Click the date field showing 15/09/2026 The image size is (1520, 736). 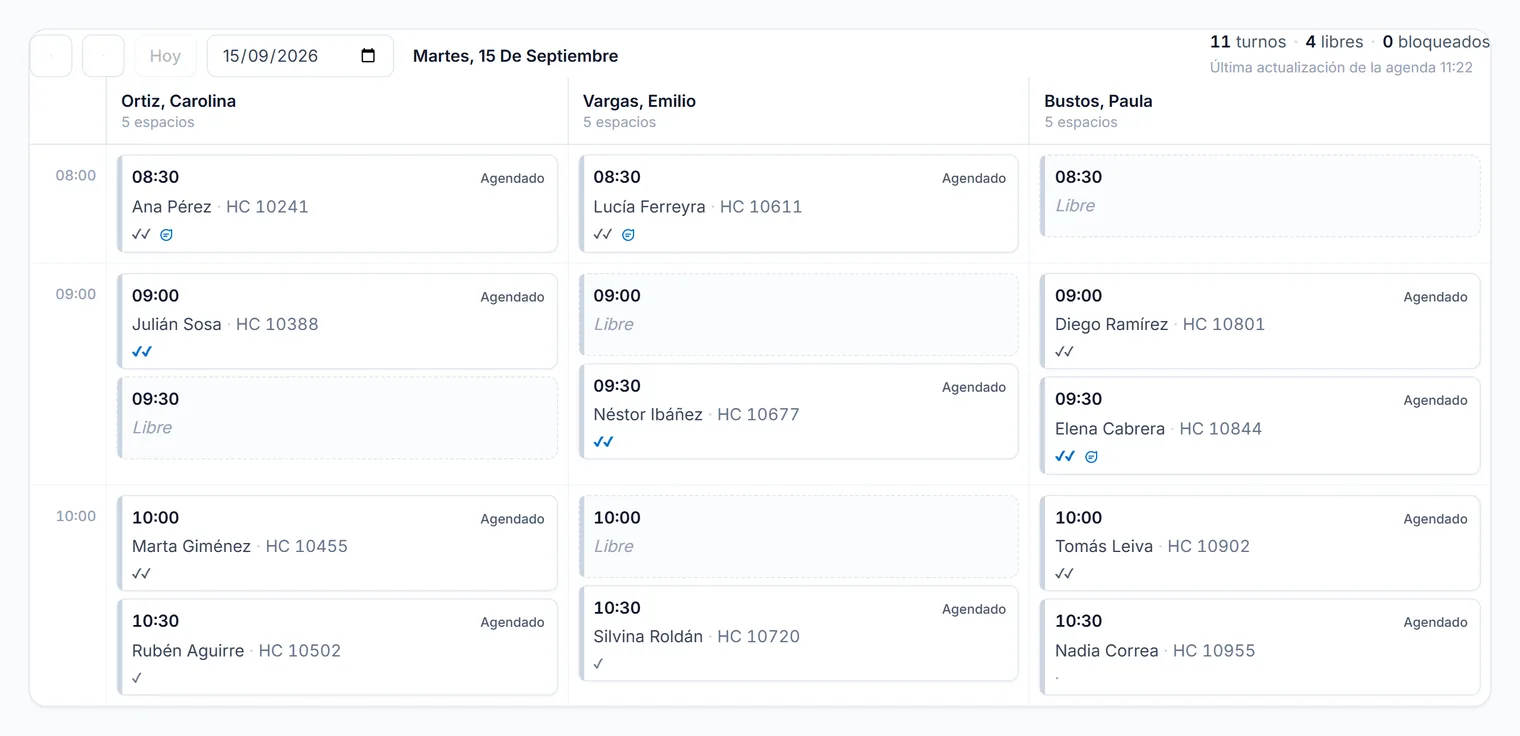click(300, 56)
